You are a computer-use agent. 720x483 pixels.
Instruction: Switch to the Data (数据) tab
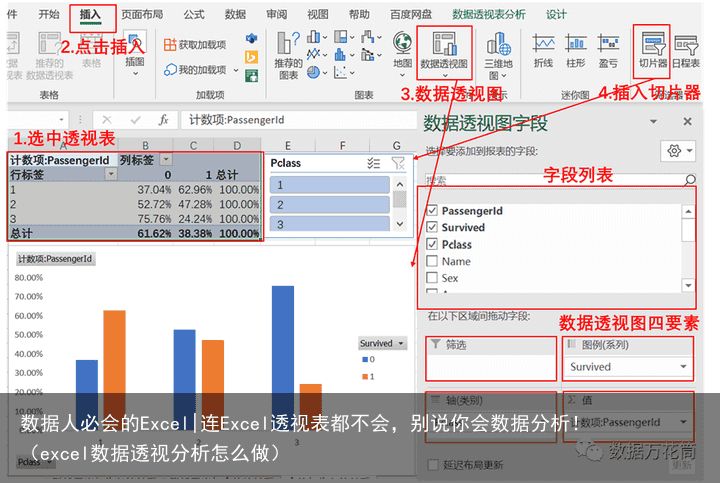click(235, 15)
